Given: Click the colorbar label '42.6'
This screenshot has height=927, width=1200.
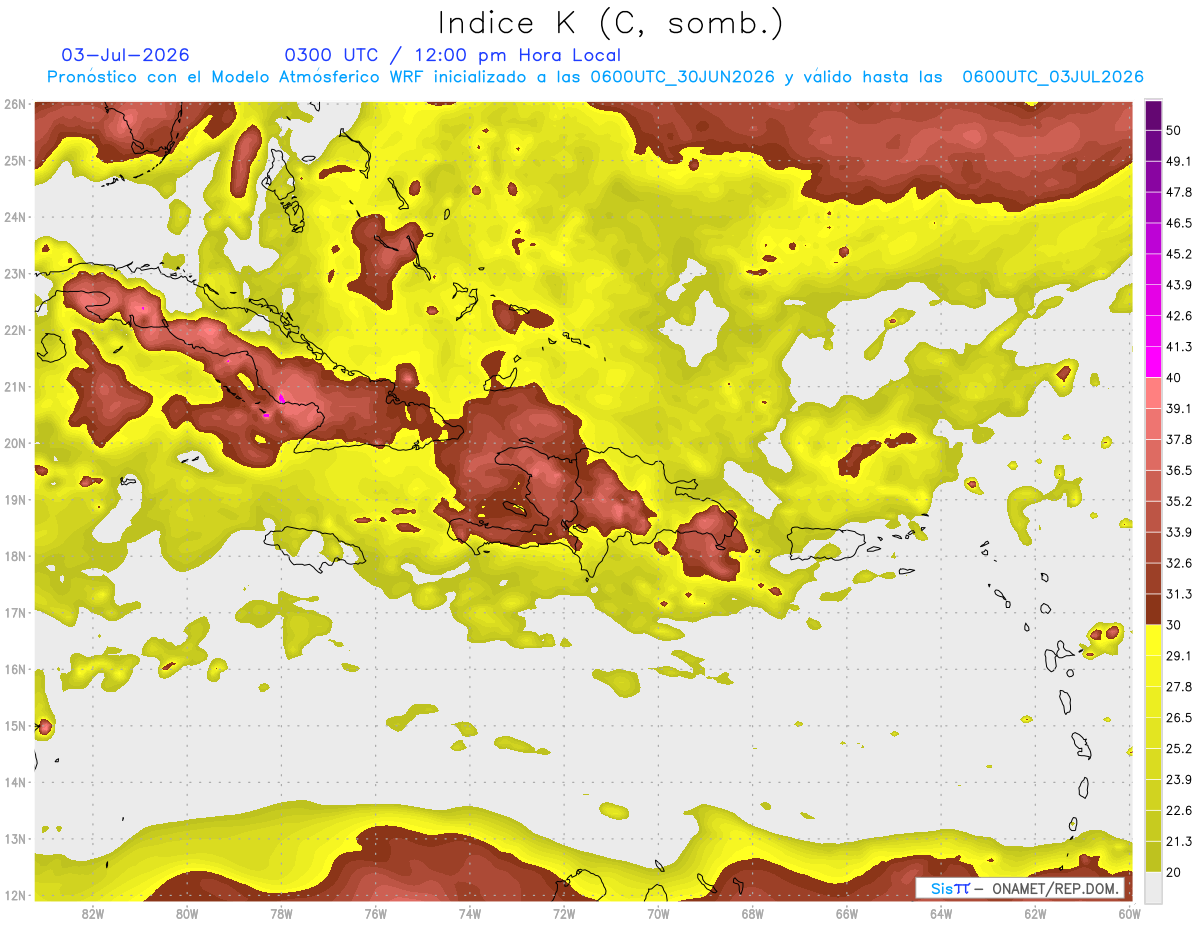Looking at the screenshot, I should click(x=1180, y=316).
